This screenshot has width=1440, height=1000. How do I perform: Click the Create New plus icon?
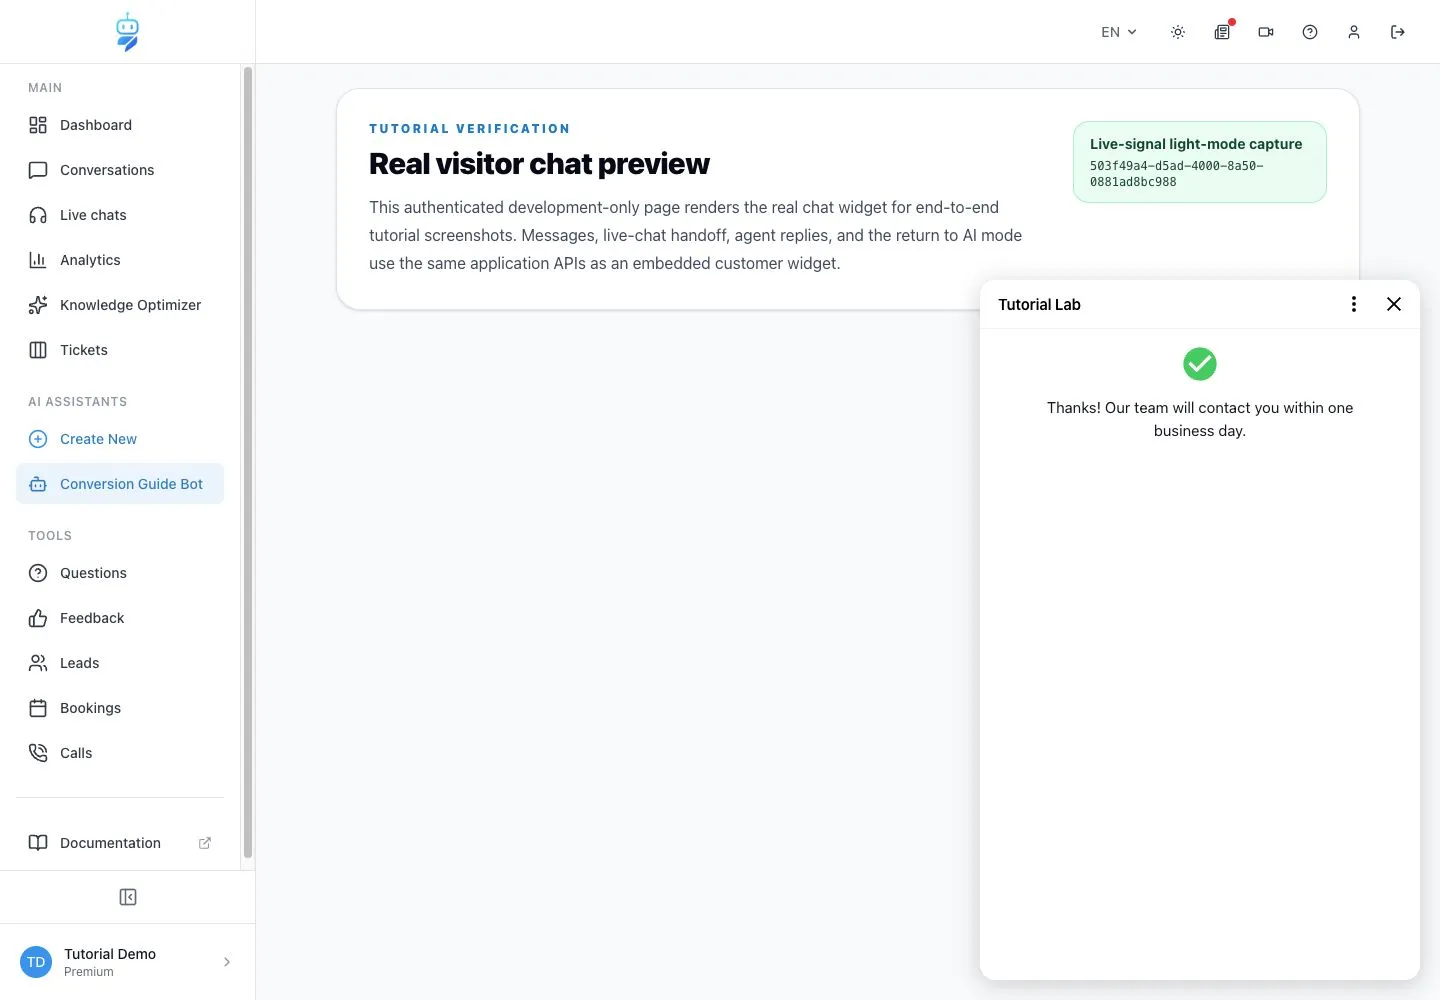tap(38, 439)
